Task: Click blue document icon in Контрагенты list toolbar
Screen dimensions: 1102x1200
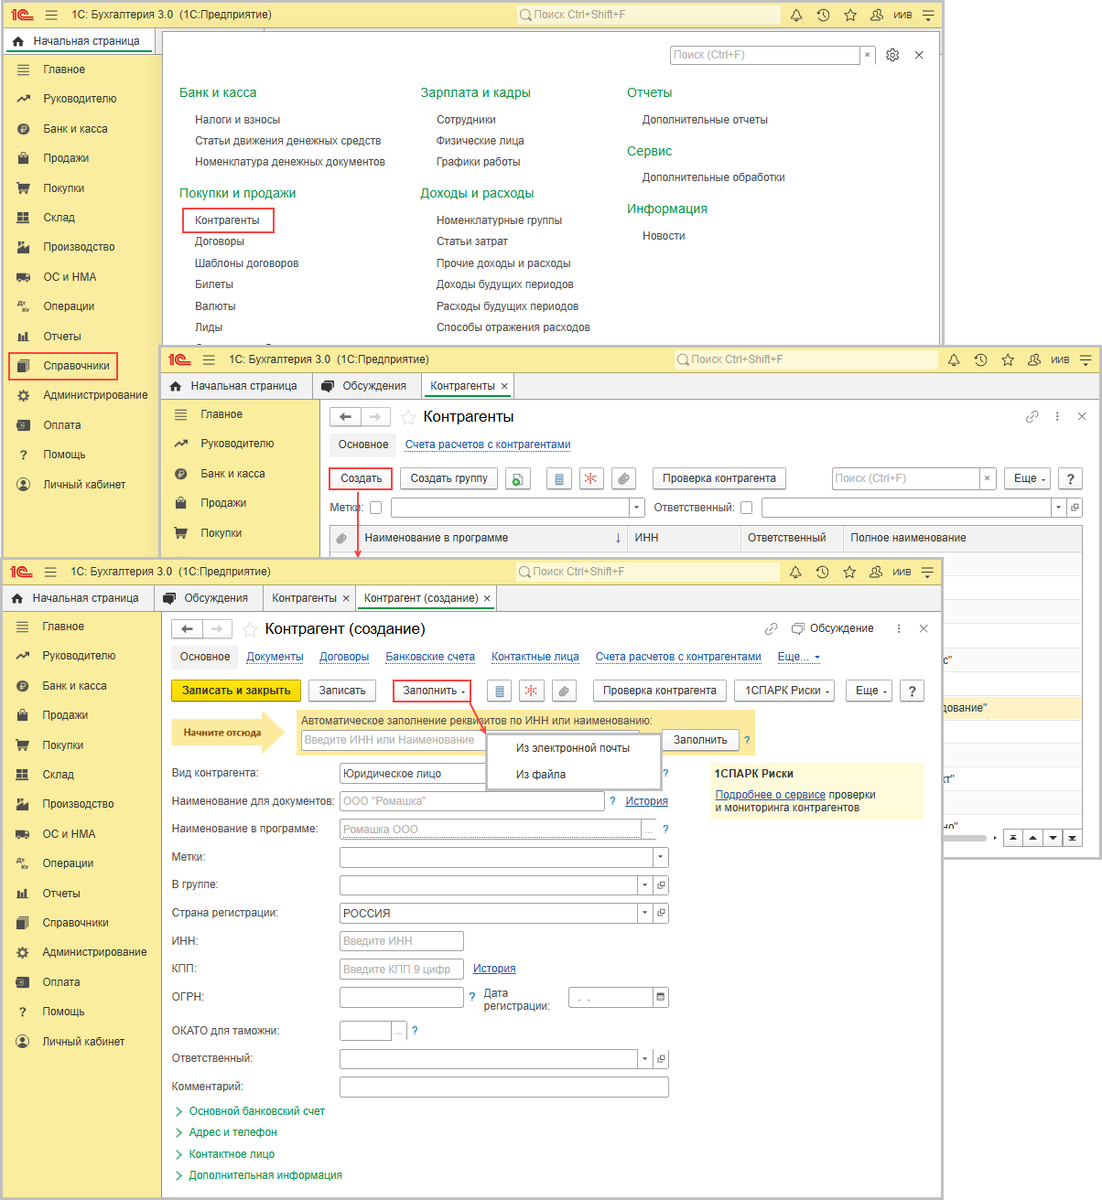Action: coord(559,479)
